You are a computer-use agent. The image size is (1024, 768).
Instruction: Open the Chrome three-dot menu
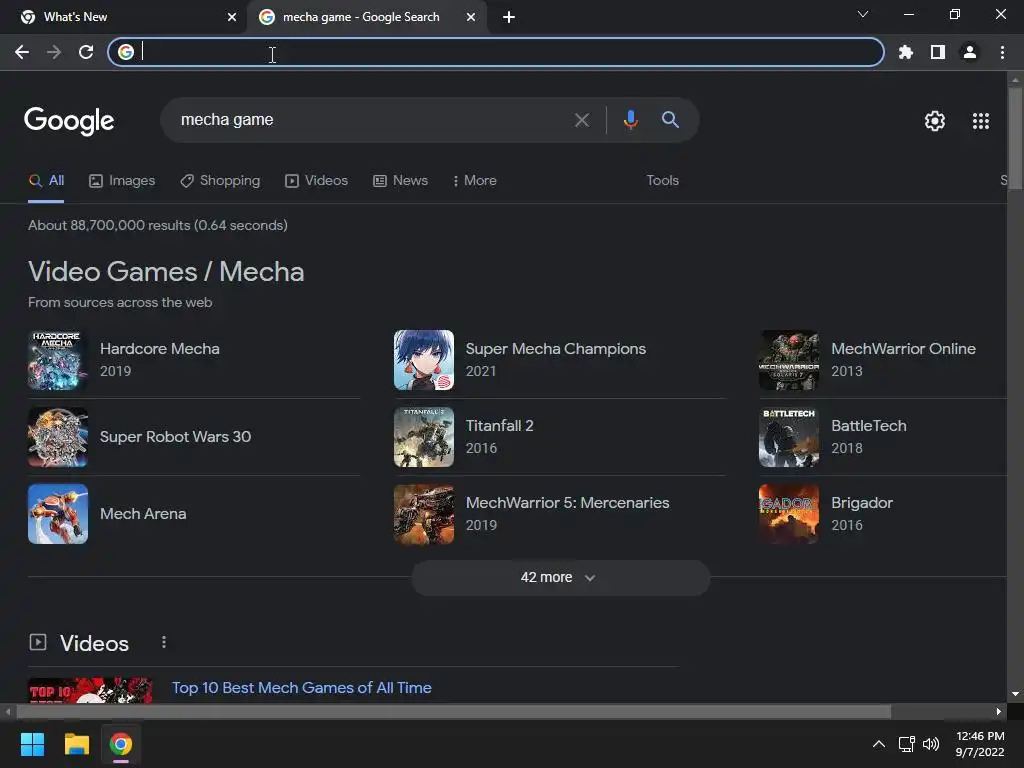pyautogui.click(x=1002, y=52)
